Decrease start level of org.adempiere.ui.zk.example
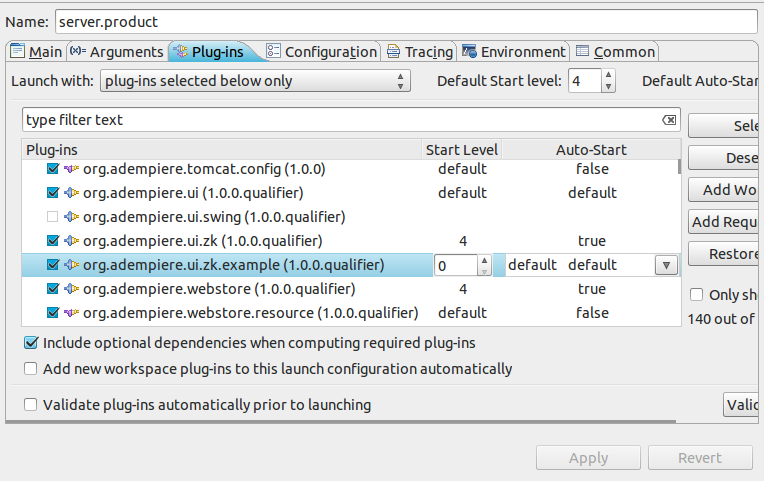Screen dimensions: 764x481 click(x=484, y=271)
